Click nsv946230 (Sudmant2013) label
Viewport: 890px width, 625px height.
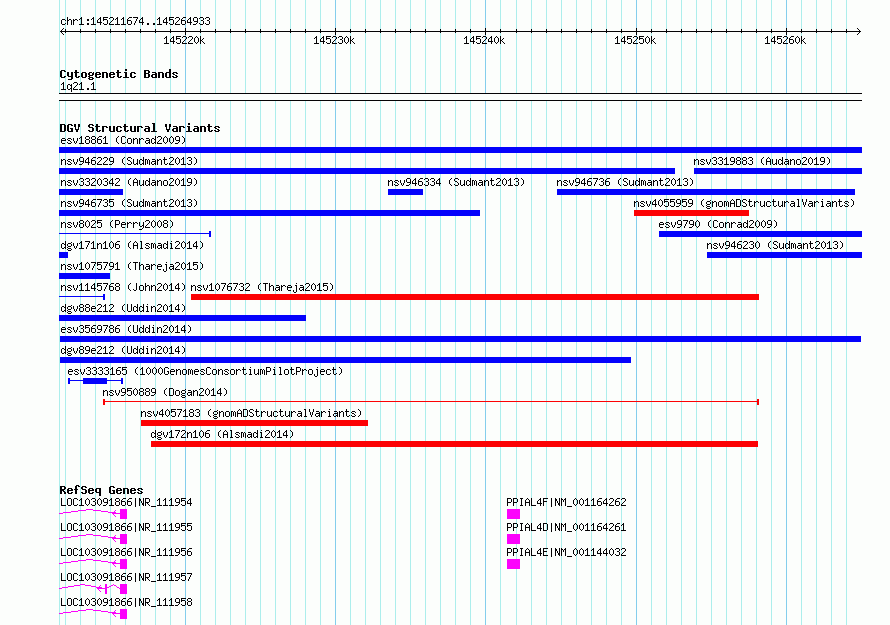775,245
